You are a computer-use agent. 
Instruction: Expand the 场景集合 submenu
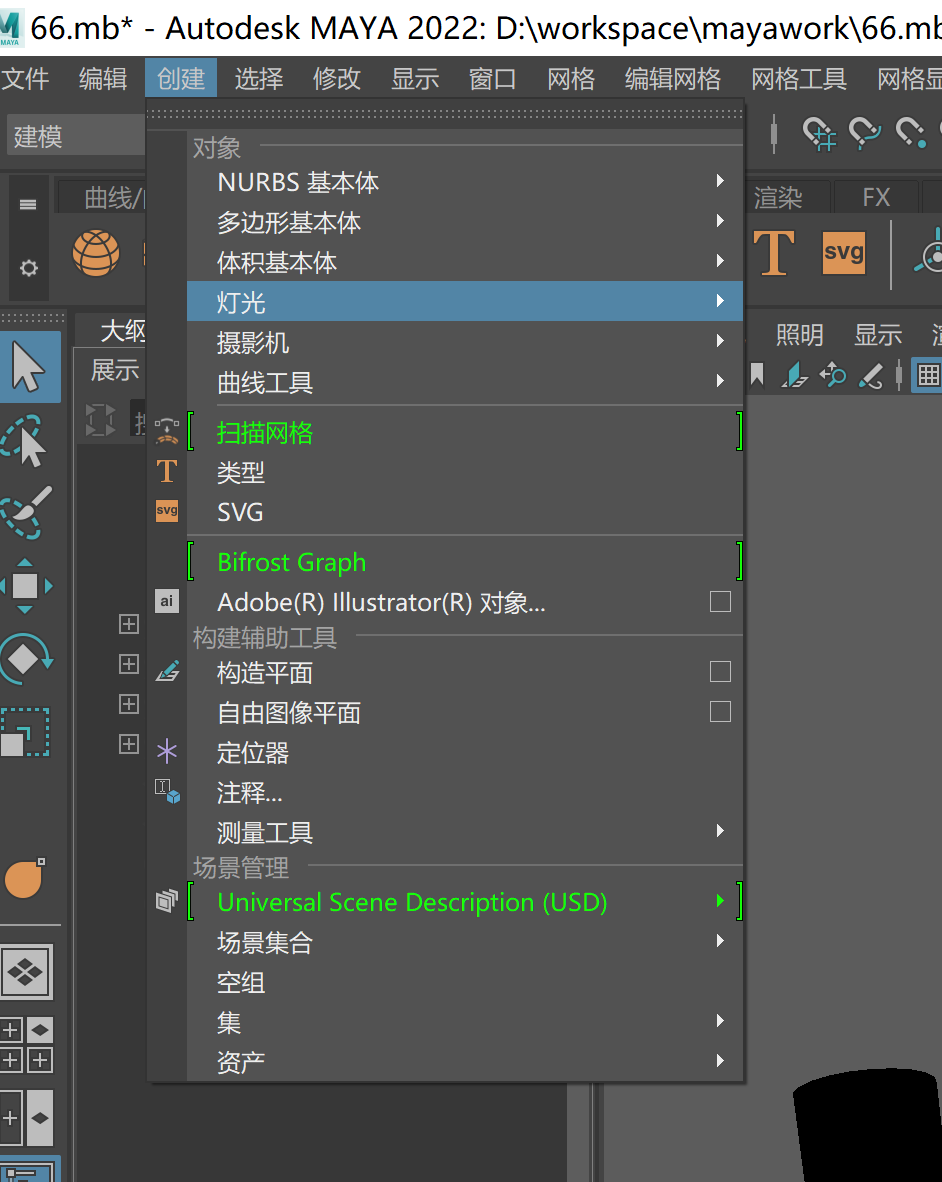(464, 941)
